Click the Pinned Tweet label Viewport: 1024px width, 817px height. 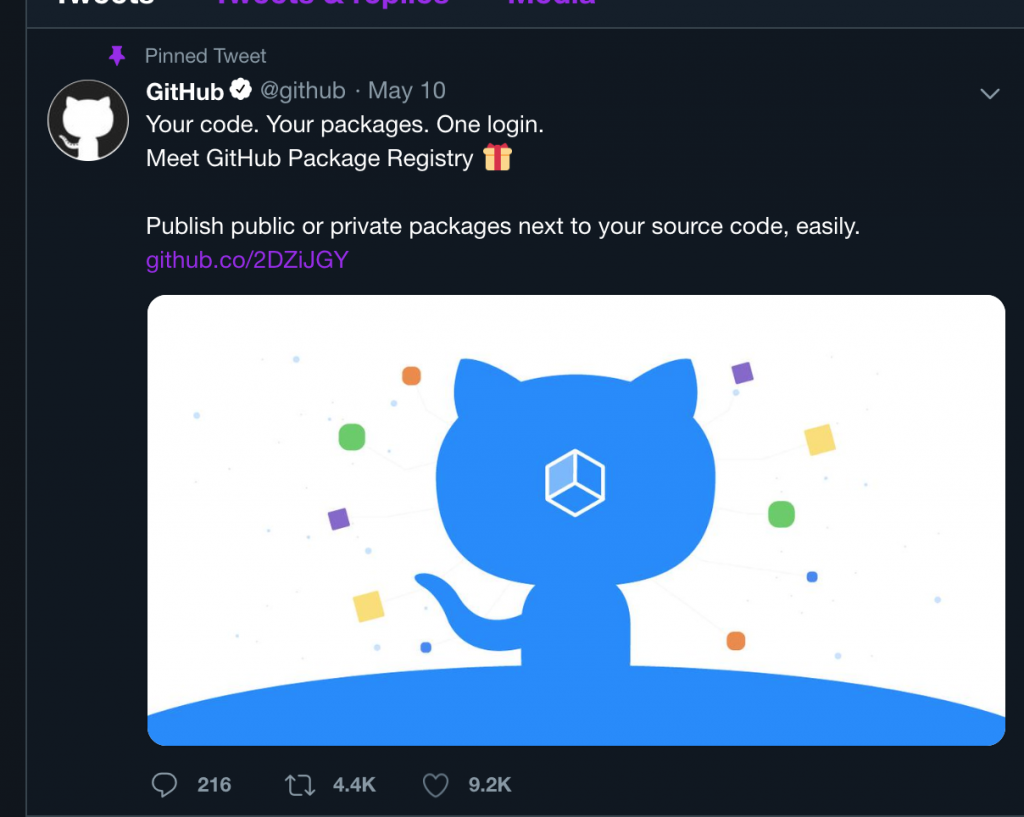[204, 56]
